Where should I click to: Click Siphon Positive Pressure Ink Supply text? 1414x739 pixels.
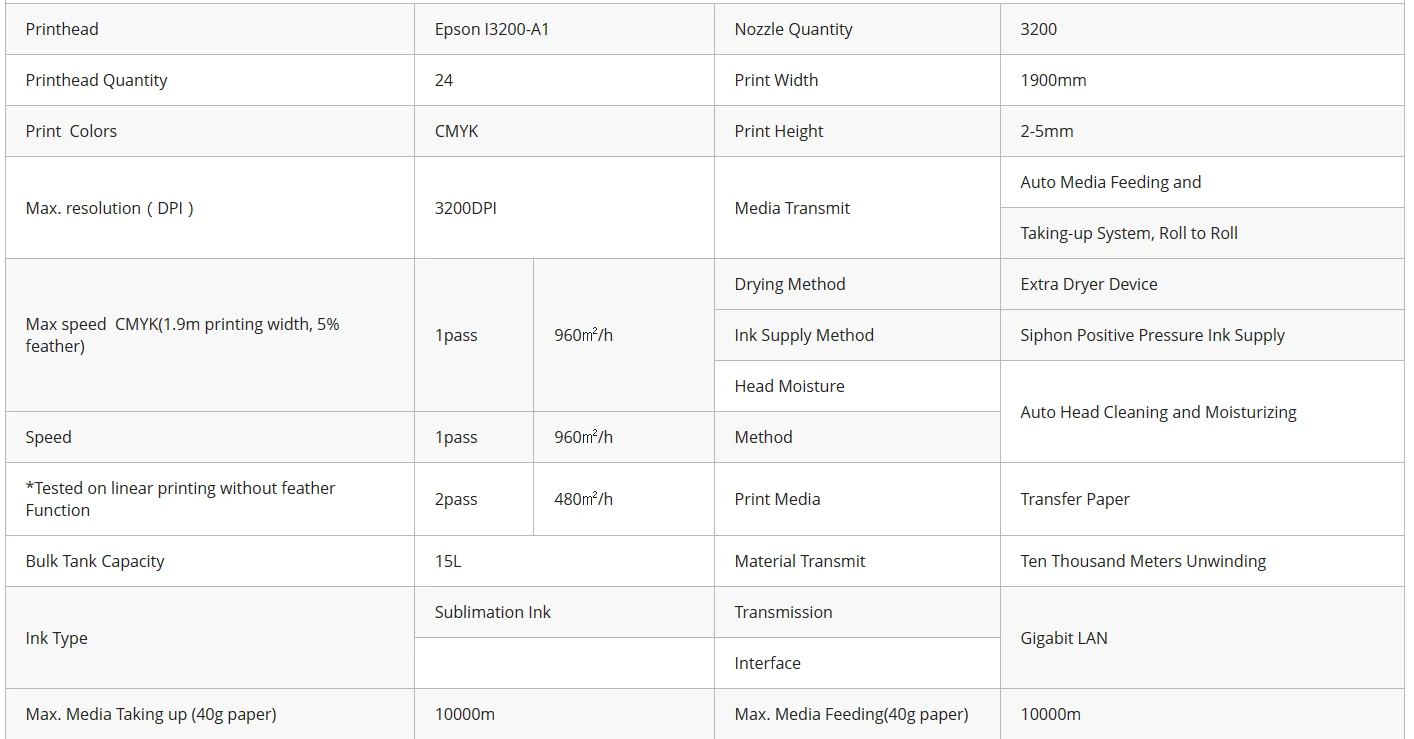click(x=1152, y=335)
